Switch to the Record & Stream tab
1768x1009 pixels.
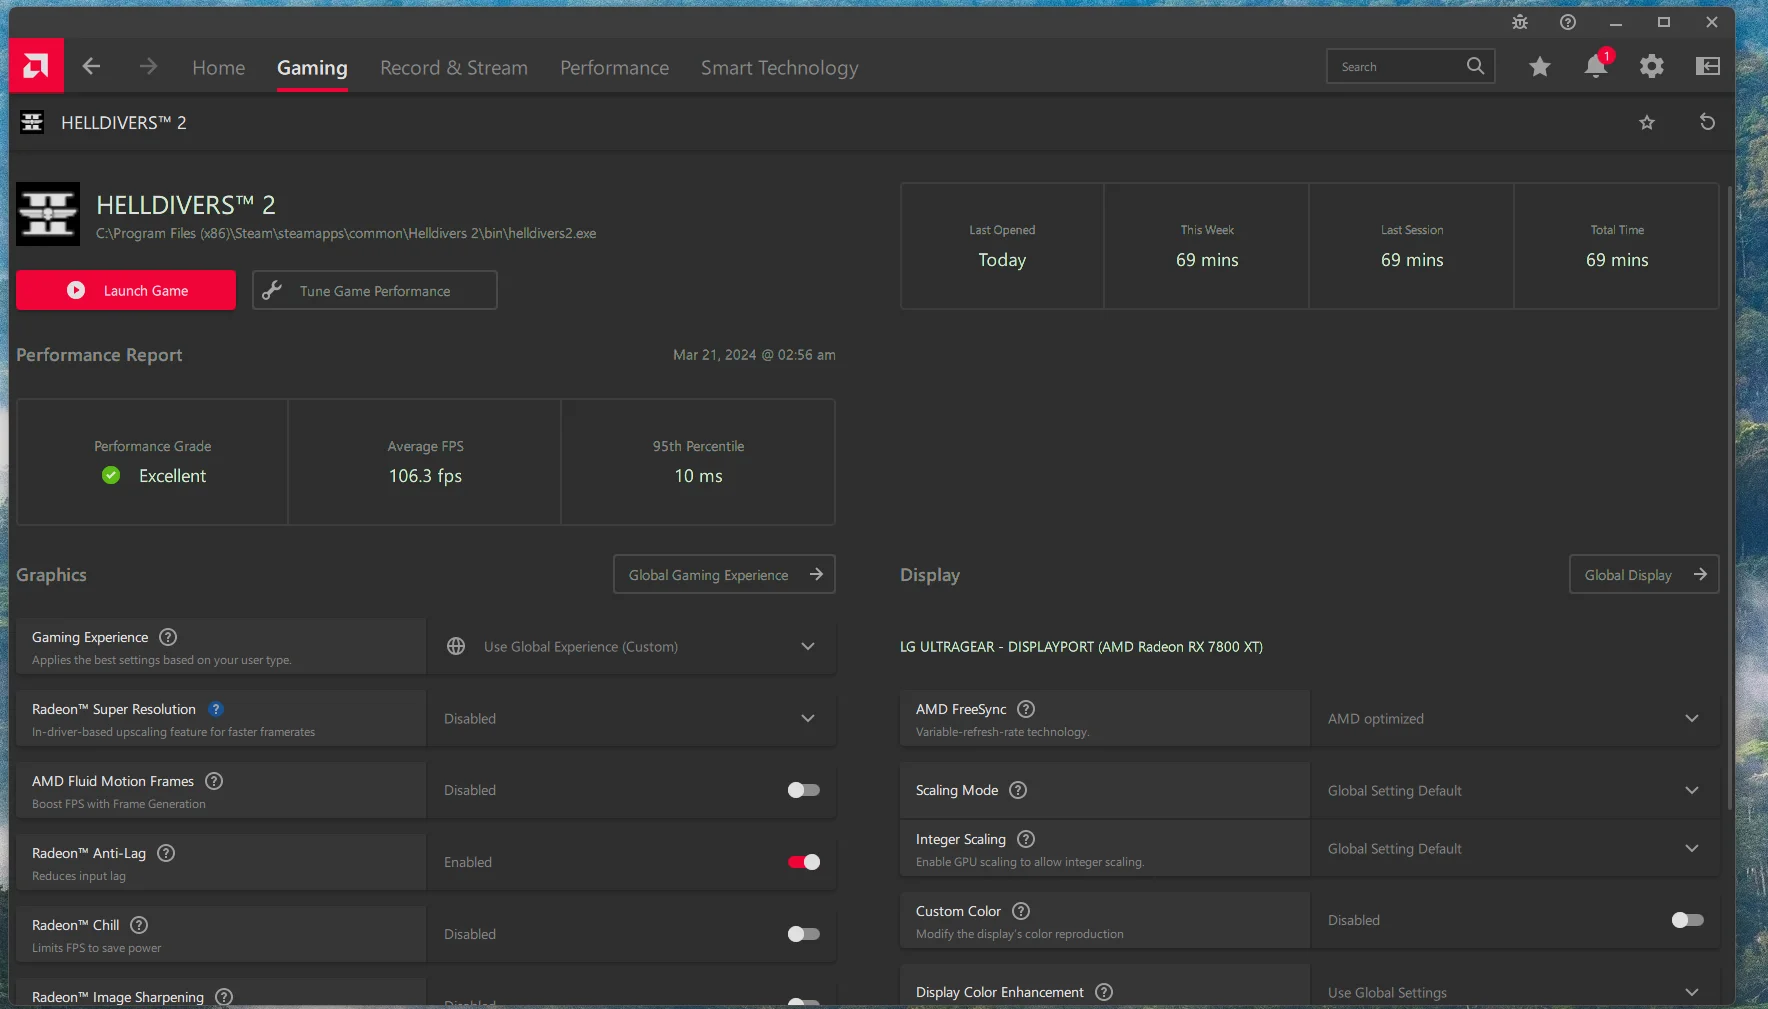pos(454,67)
